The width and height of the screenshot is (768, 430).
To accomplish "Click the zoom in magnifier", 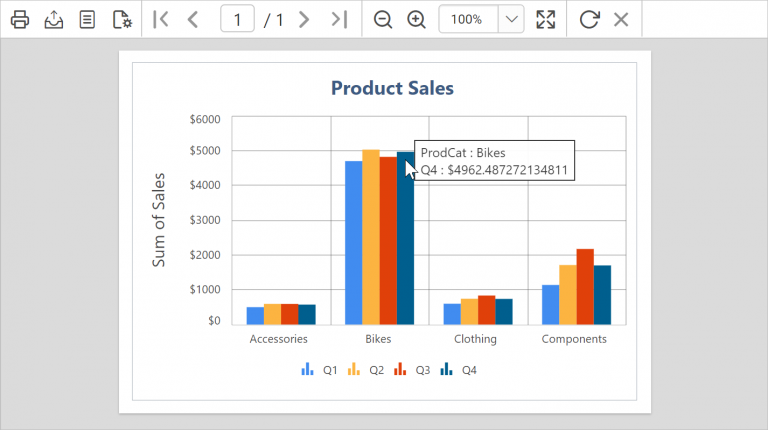I will click(x=417, y=19).
